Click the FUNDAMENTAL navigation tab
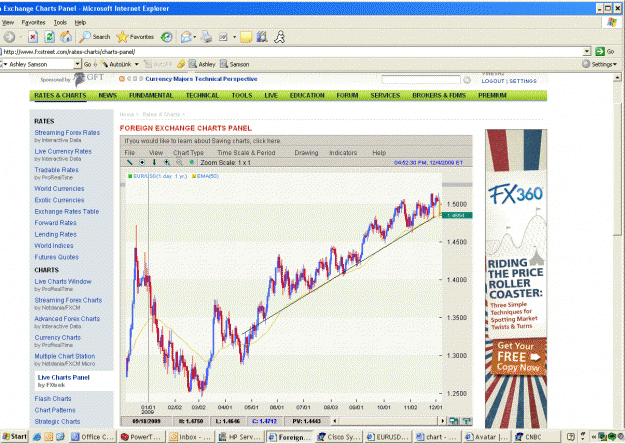 [x=151, y=95]
